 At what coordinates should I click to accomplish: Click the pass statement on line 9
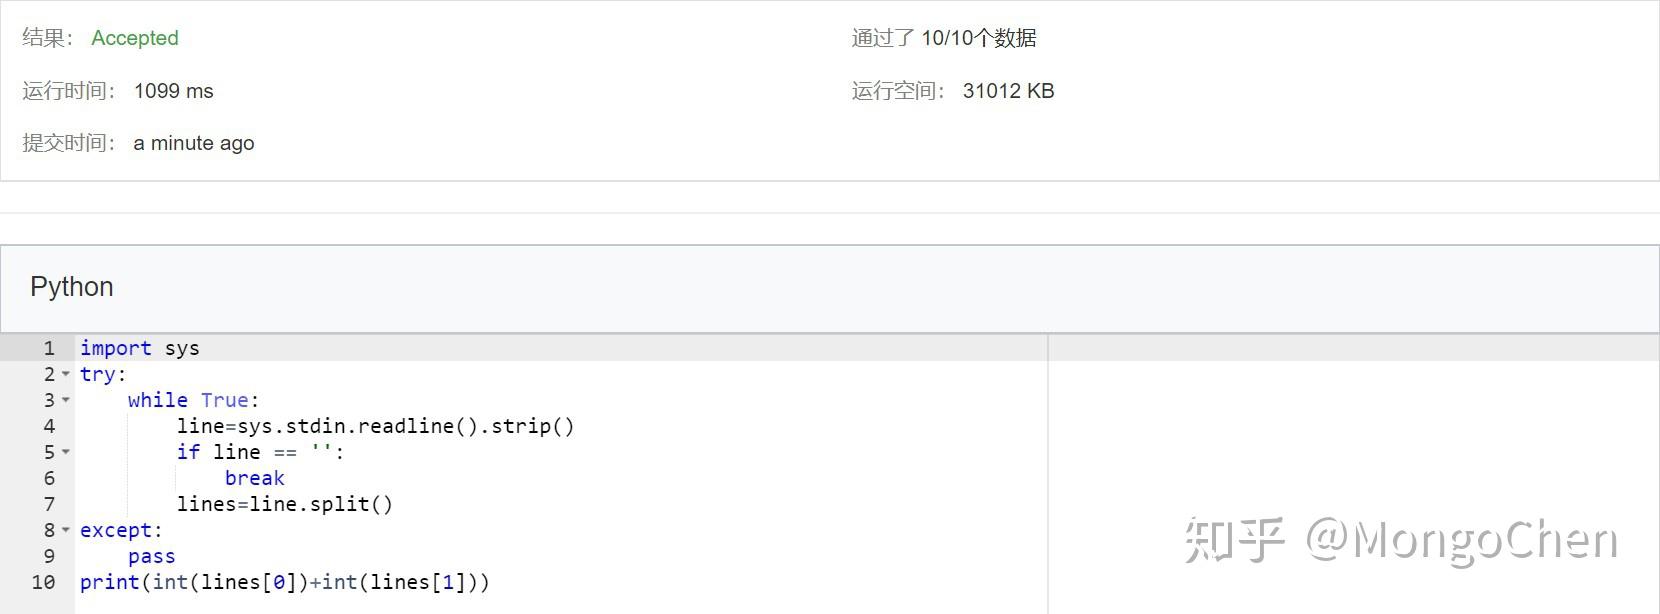point(151,556)
